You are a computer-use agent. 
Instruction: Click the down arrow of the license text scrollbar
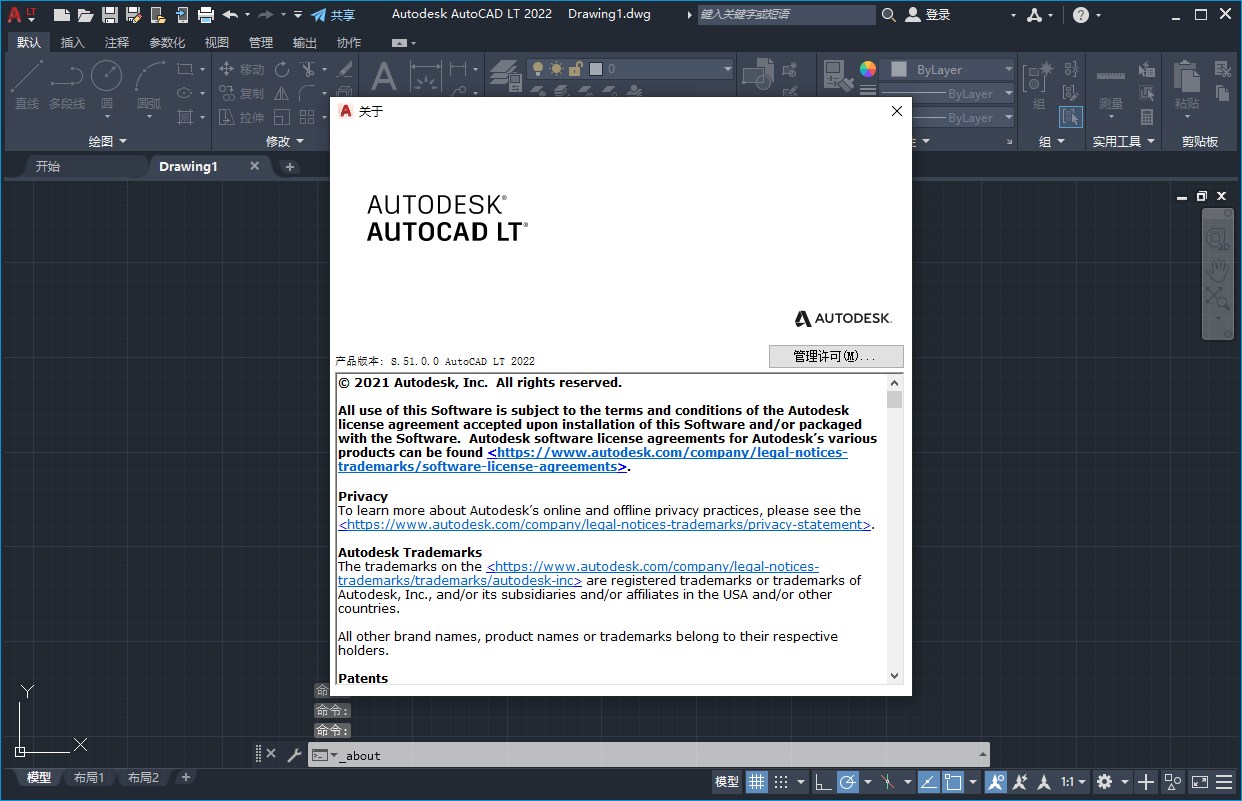tap(894, 676)
